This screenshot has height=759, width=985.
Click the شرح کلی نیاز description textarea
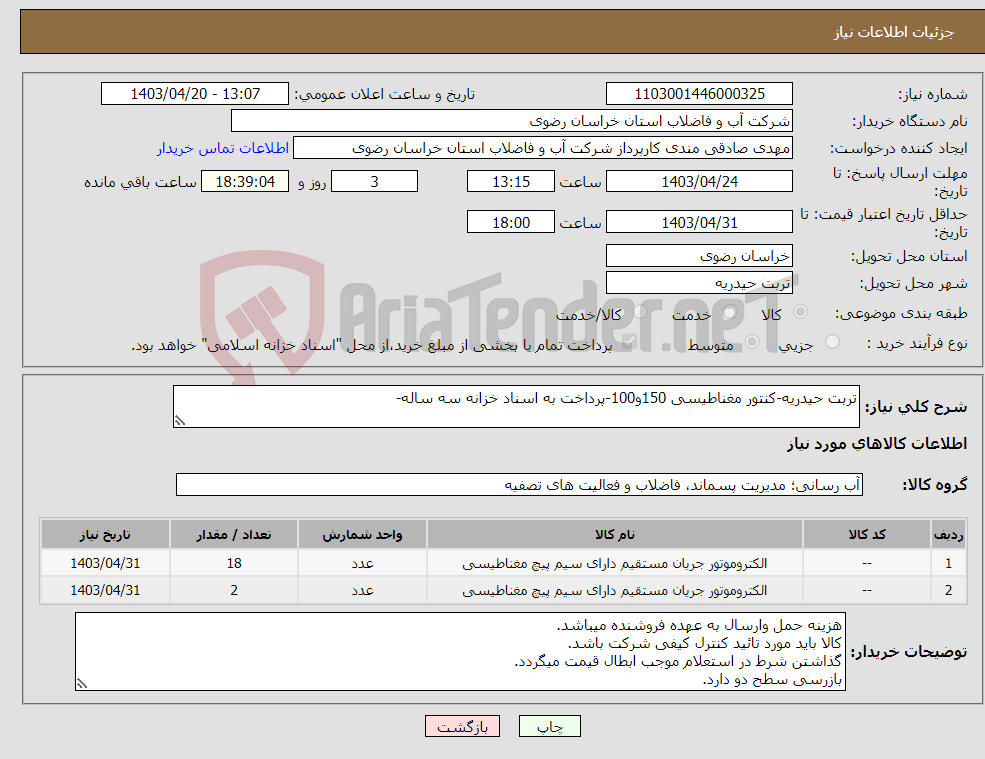click(x=516, y=407)
